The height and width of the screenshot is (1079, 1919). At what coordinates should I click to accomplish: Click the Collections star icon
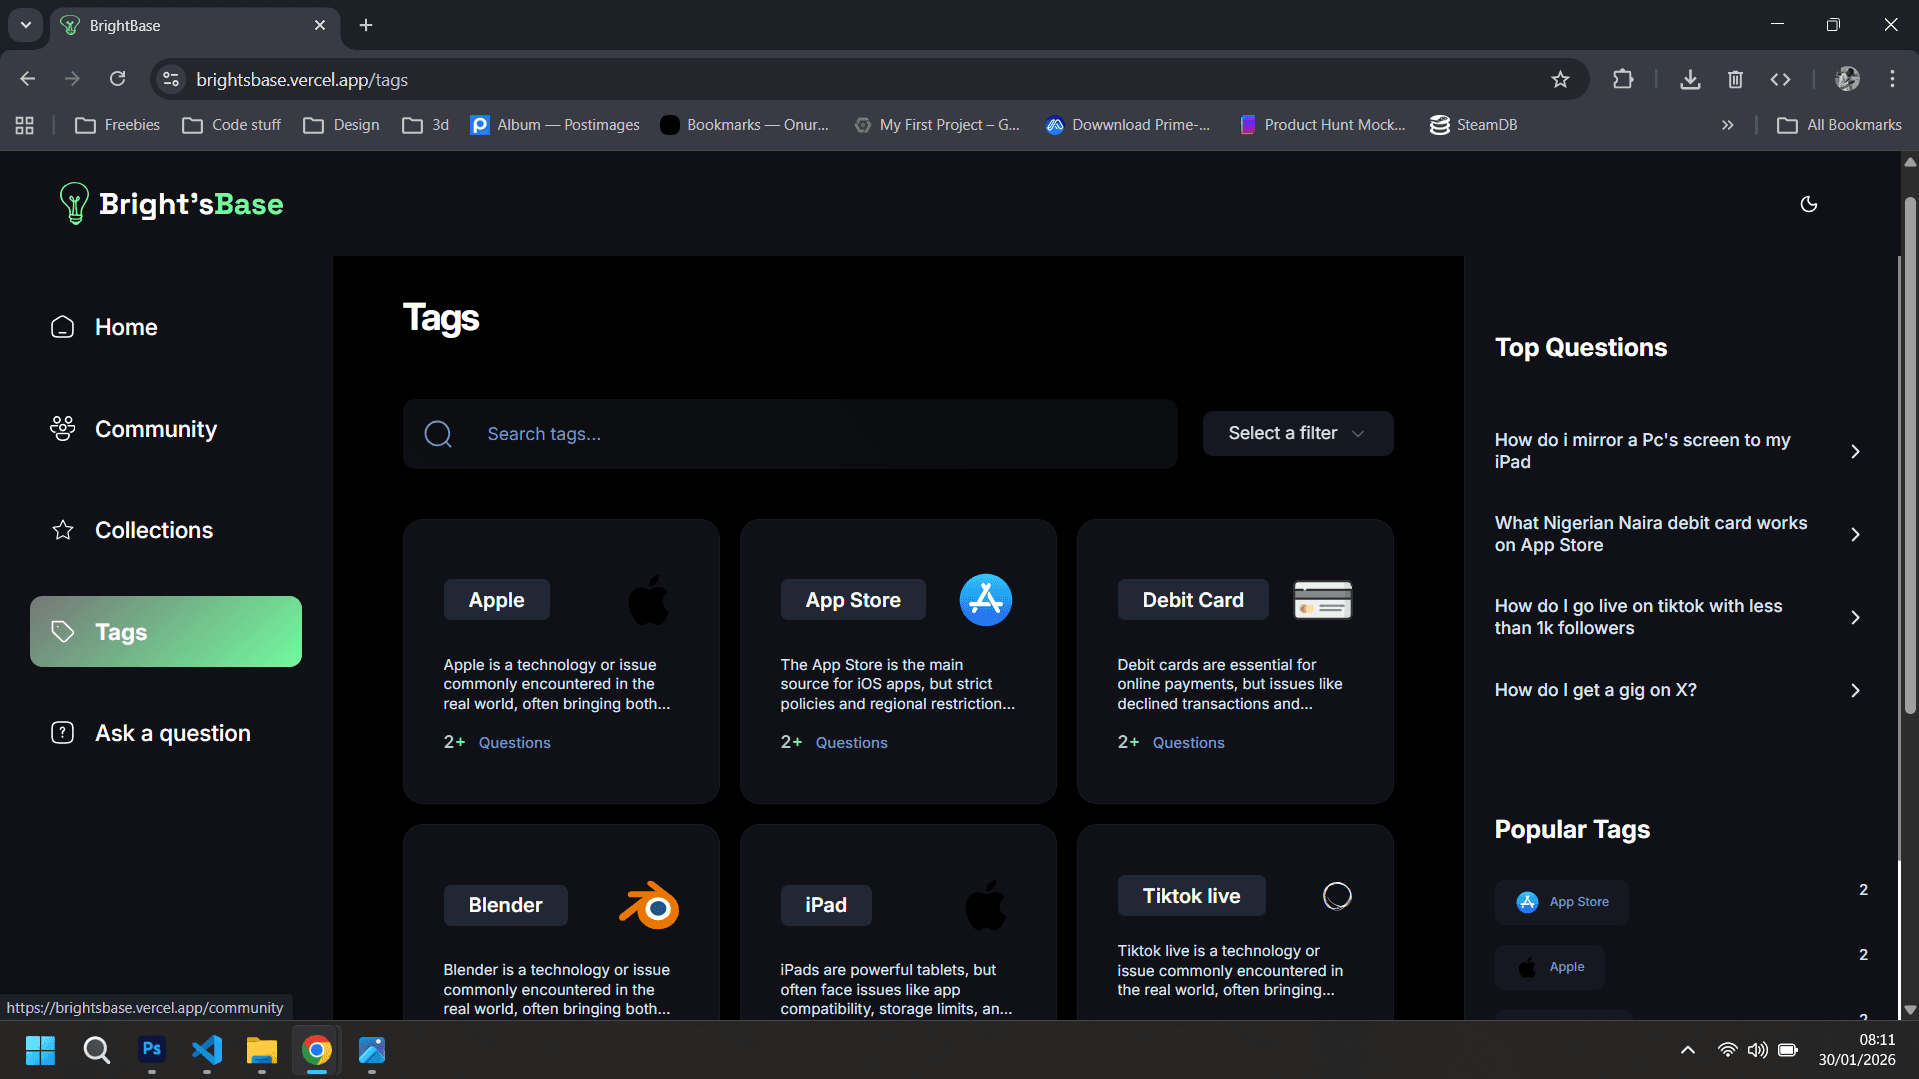coord(62,530)
